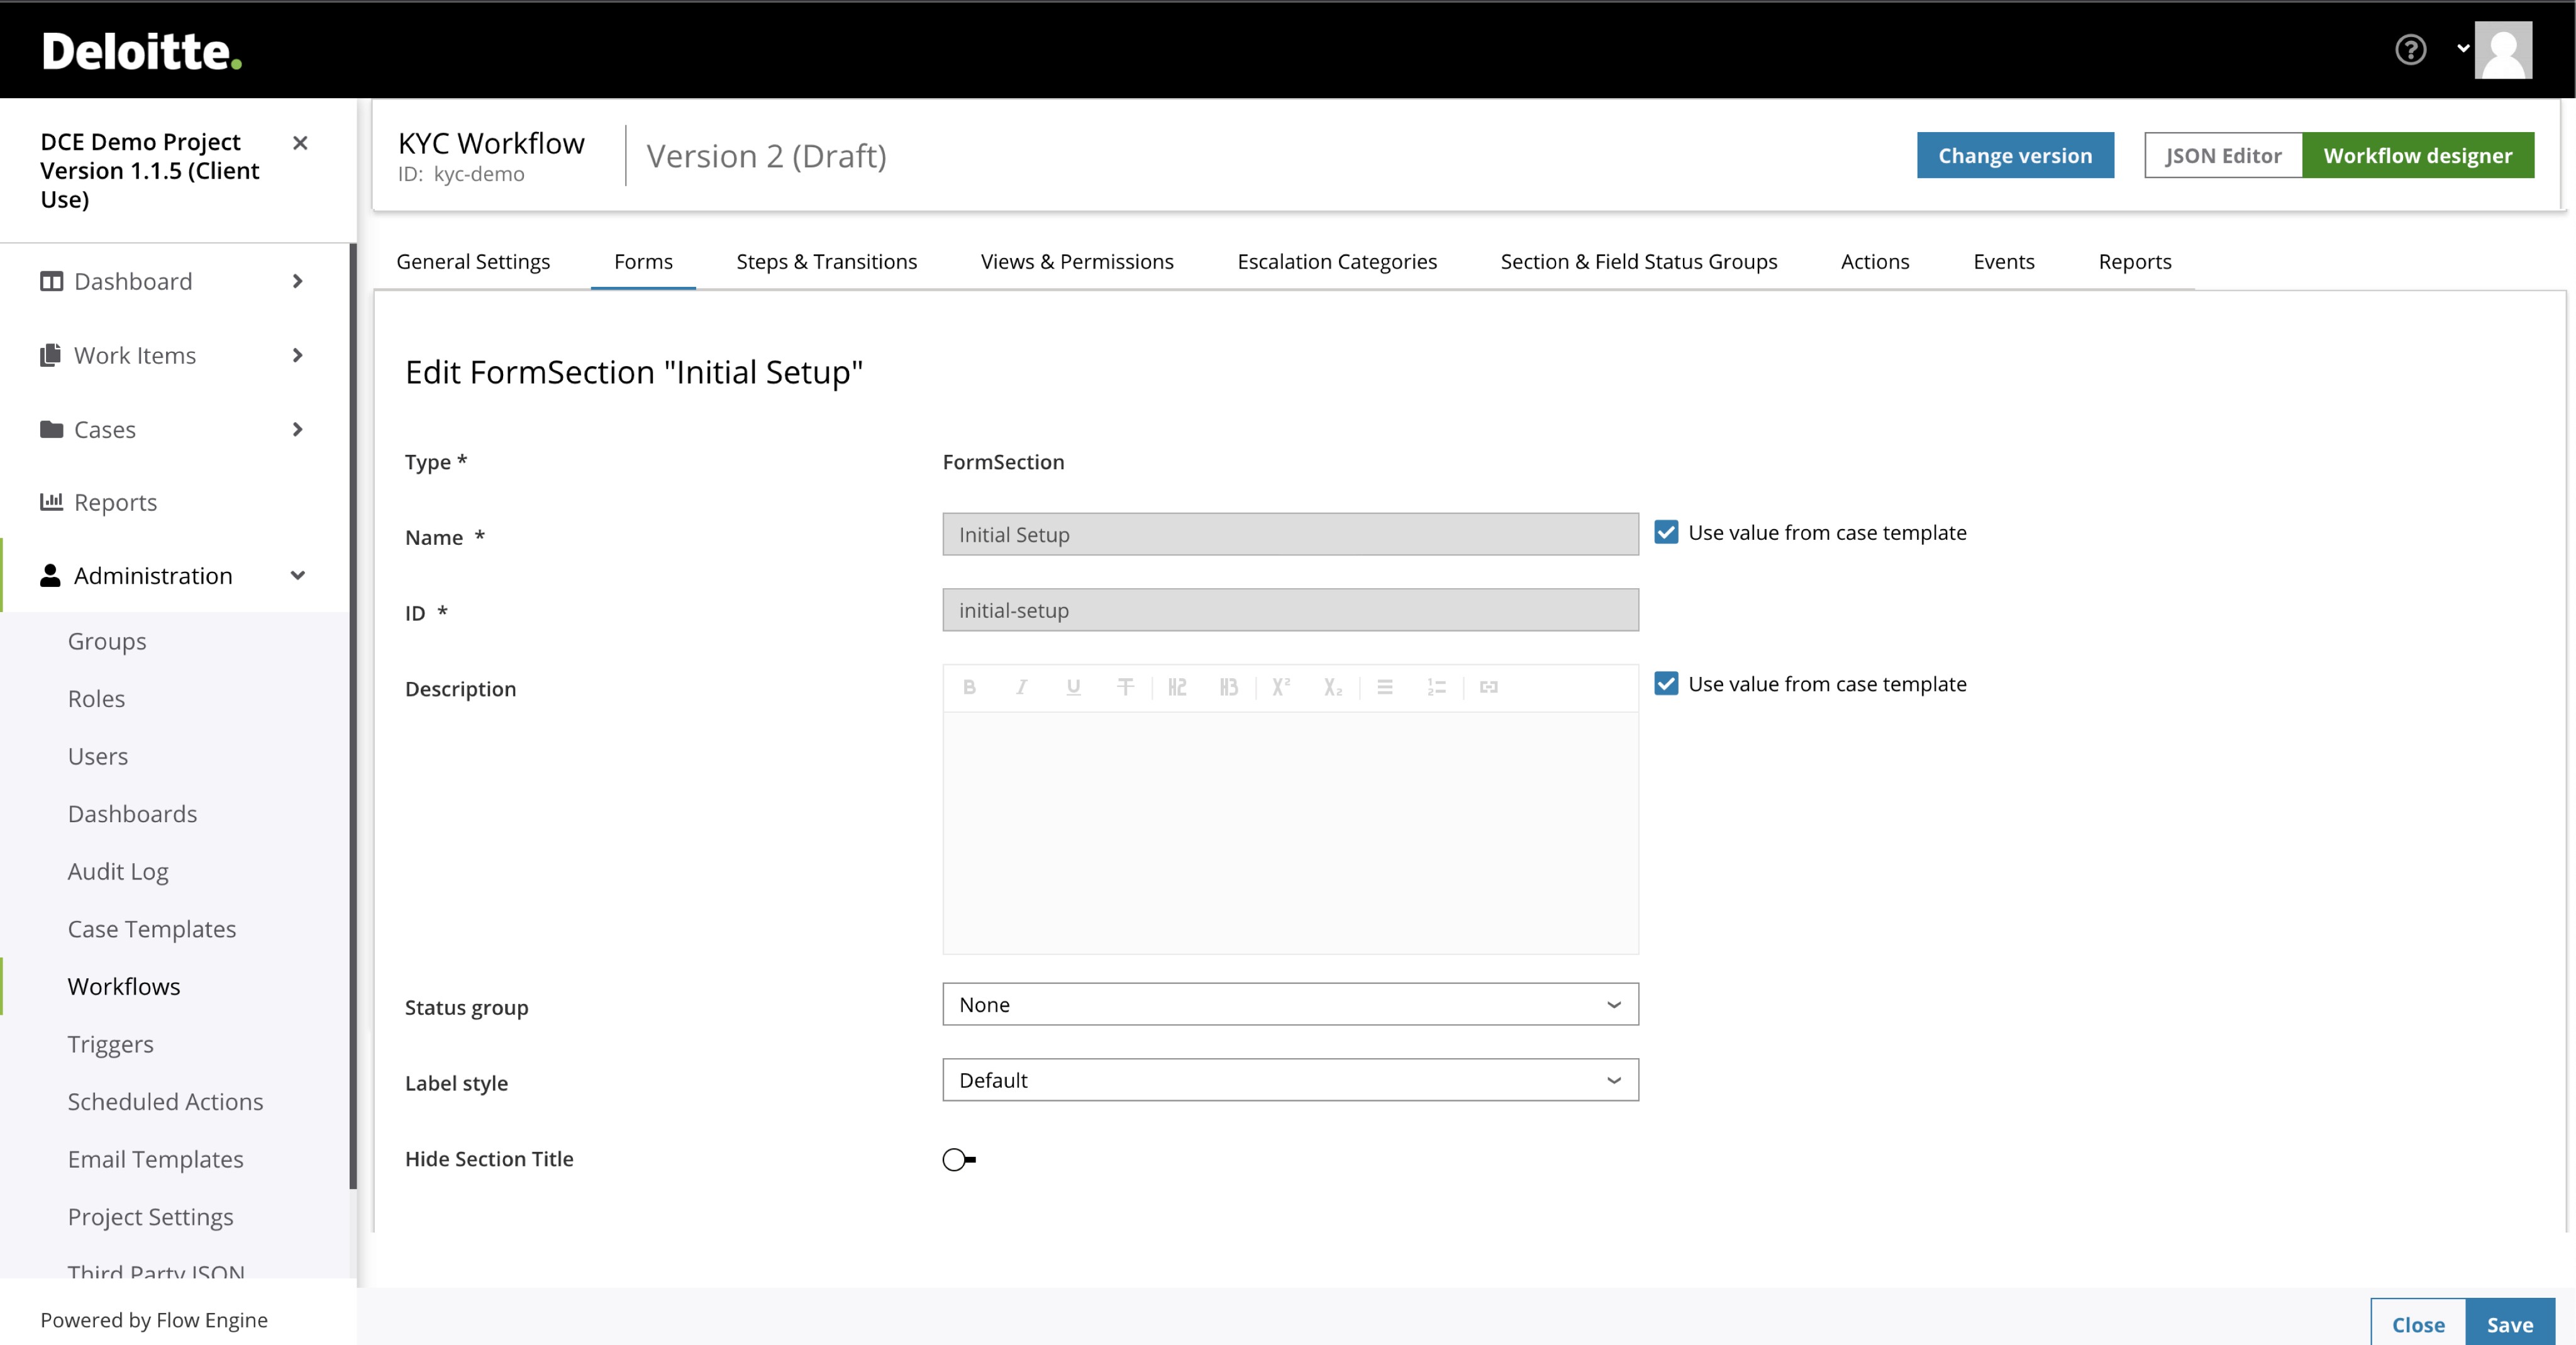Apply H2 heading in description editor
Viewport: 2576px width, 1345px height.
(x=1177, y=687)
